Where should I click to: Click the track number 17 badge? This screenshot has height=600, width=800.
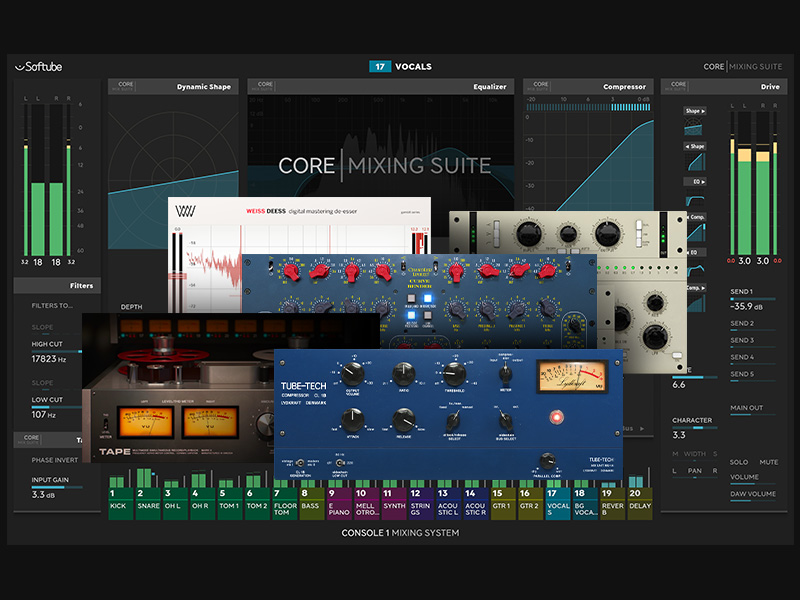(x=380, y=67)
